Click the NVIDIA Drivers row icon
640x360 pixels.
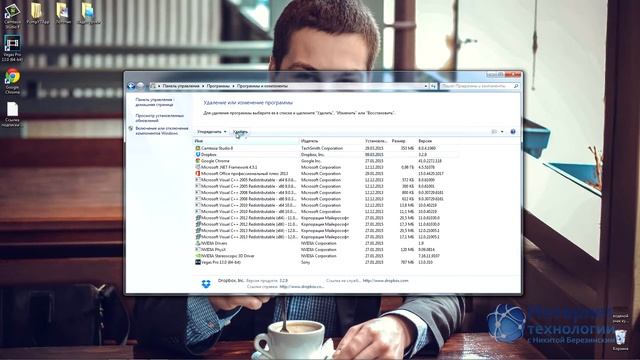(x=198, y=243)
